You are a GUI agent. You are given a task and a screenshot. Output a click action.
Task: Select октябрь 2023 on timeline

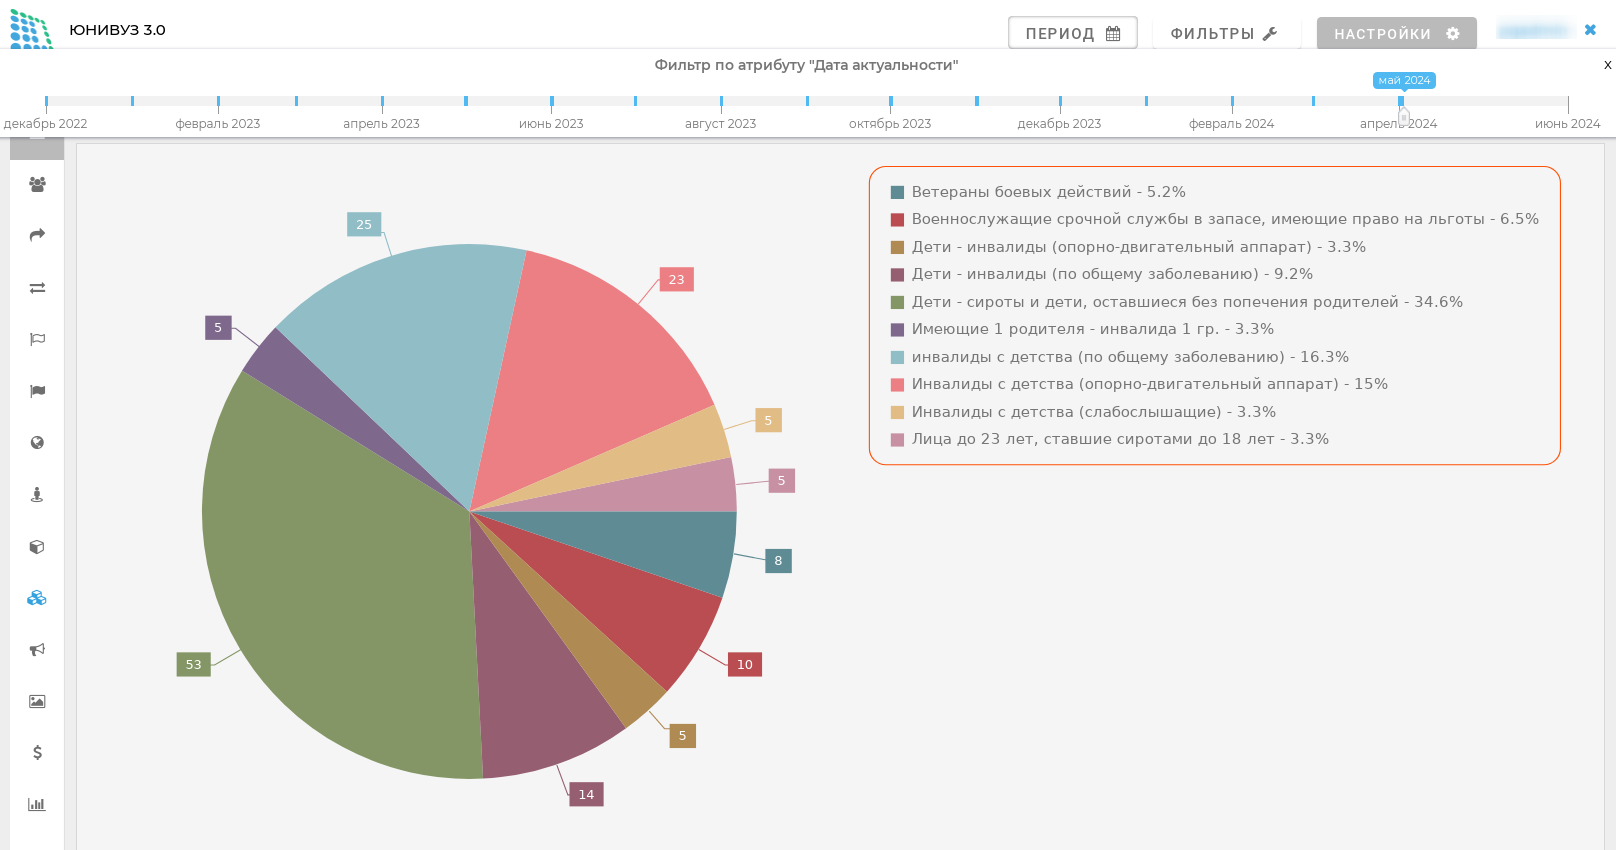(890, 124)
